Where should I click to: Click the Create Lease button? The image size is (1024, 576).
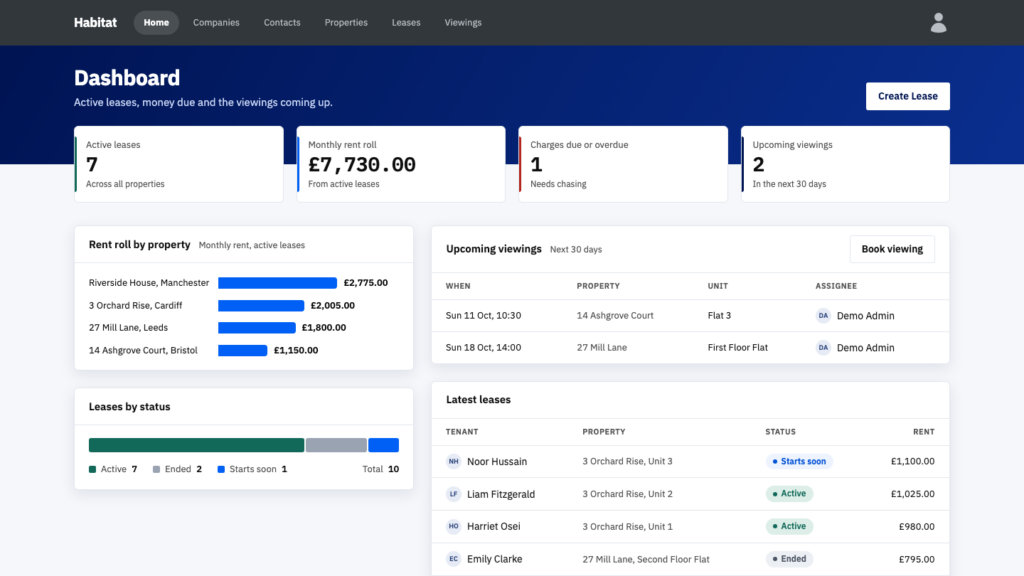pos(908,96)
